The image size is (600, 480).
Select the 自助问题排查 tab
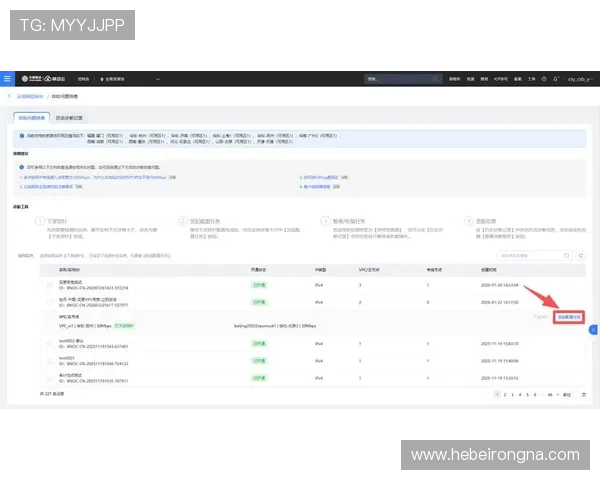click(x=34, y=117)
